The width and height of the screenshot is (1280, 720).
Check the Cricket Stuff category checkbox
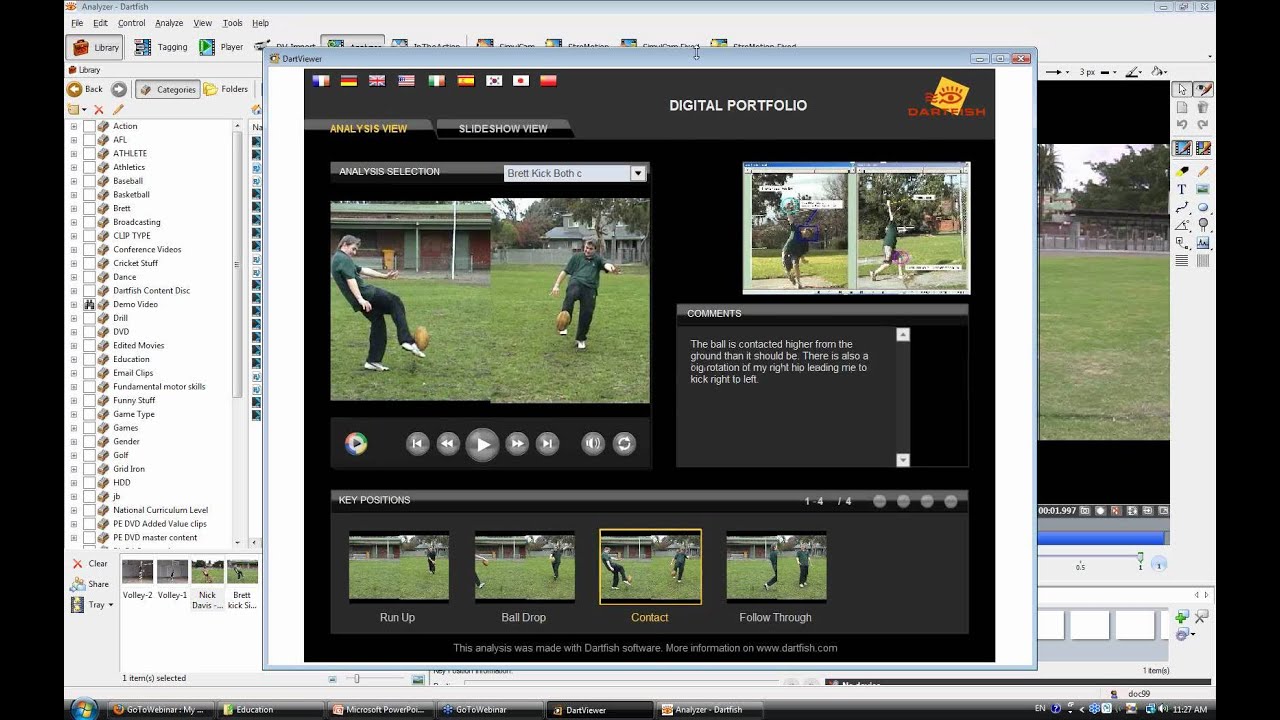(x=89, y=263)
